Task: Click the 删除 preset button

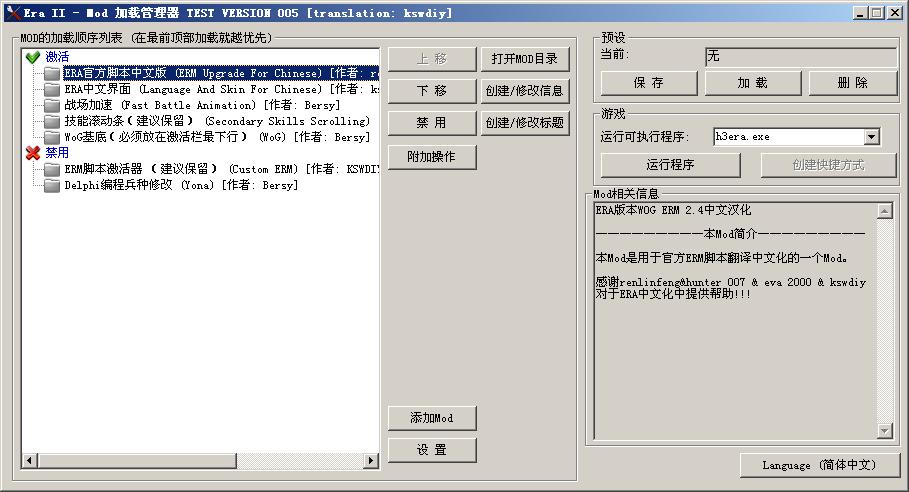Action: click(853, 83)
